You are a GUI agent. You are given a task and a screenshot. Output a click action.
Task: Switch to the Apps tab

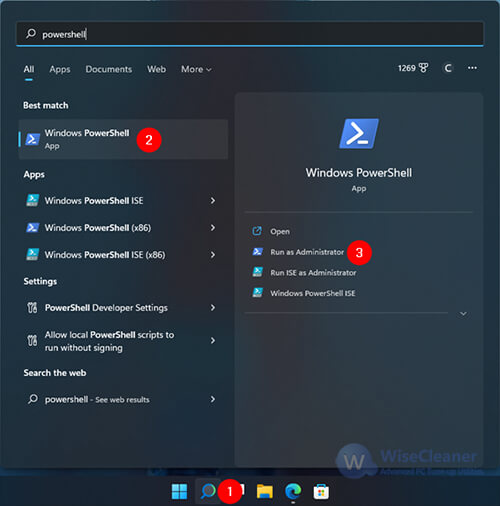[60, 69]
